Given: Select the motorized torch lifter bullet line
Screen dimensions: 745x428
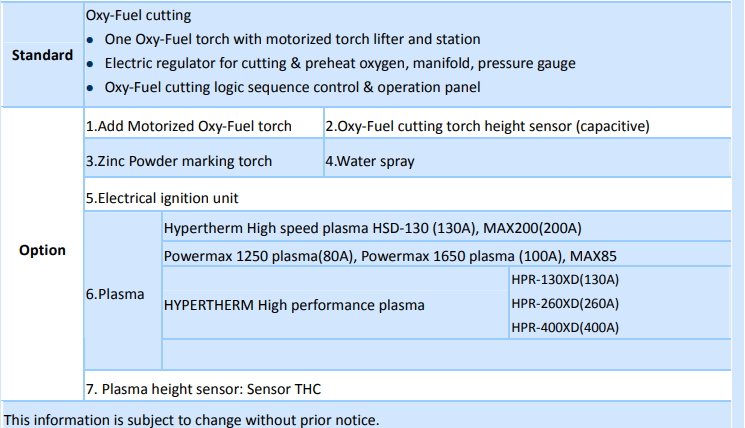Looking at the screenshot, I should tap(292, 39).
